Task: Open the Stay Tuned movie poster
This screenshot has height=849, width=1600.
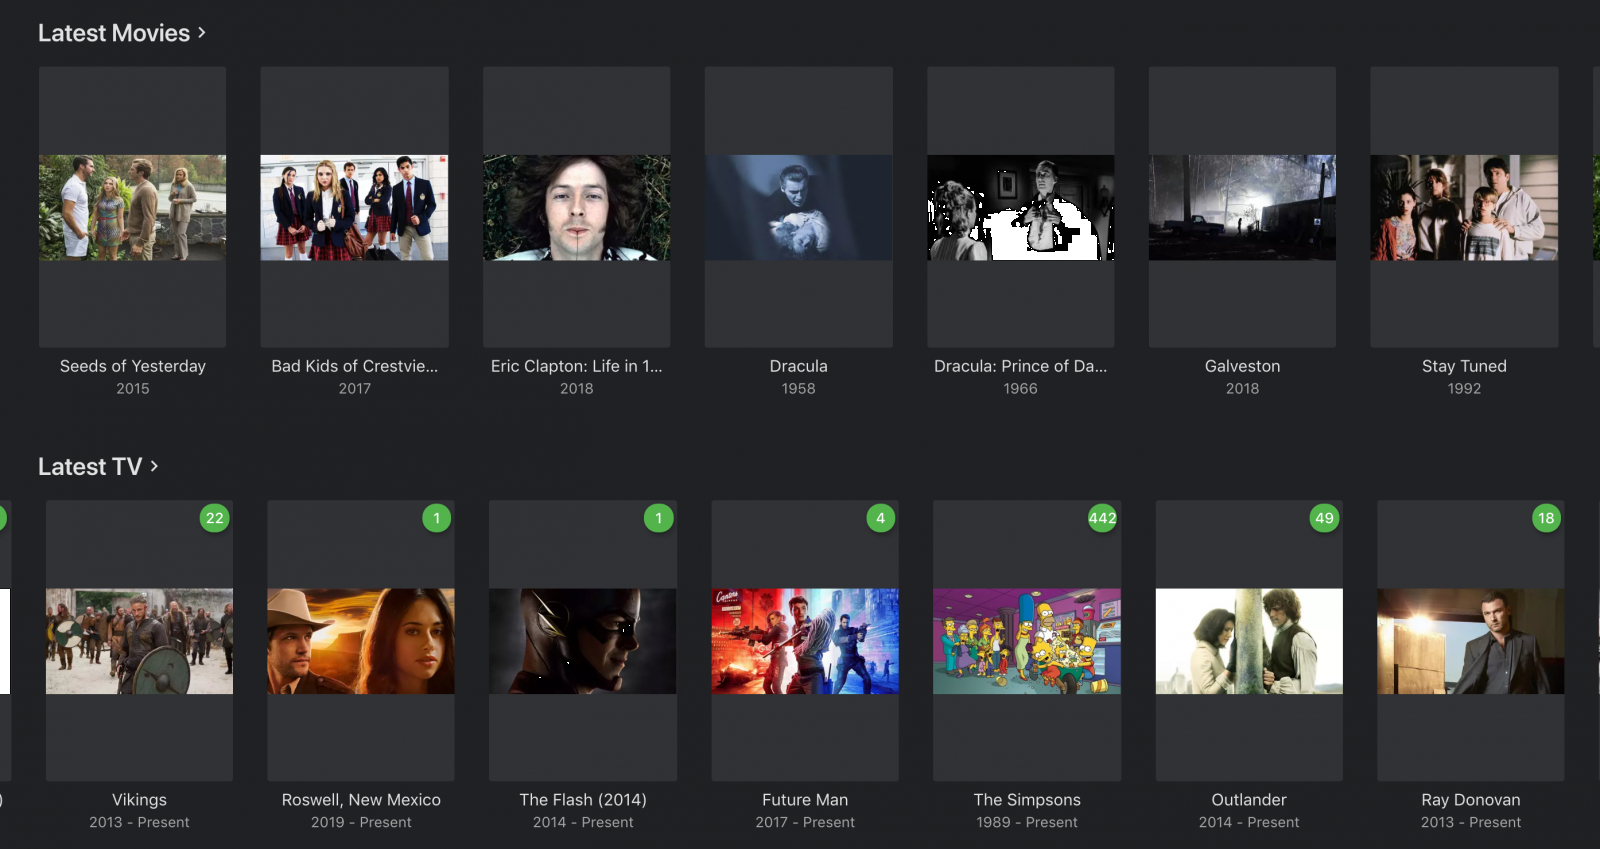Action: tap(1464, 207)
